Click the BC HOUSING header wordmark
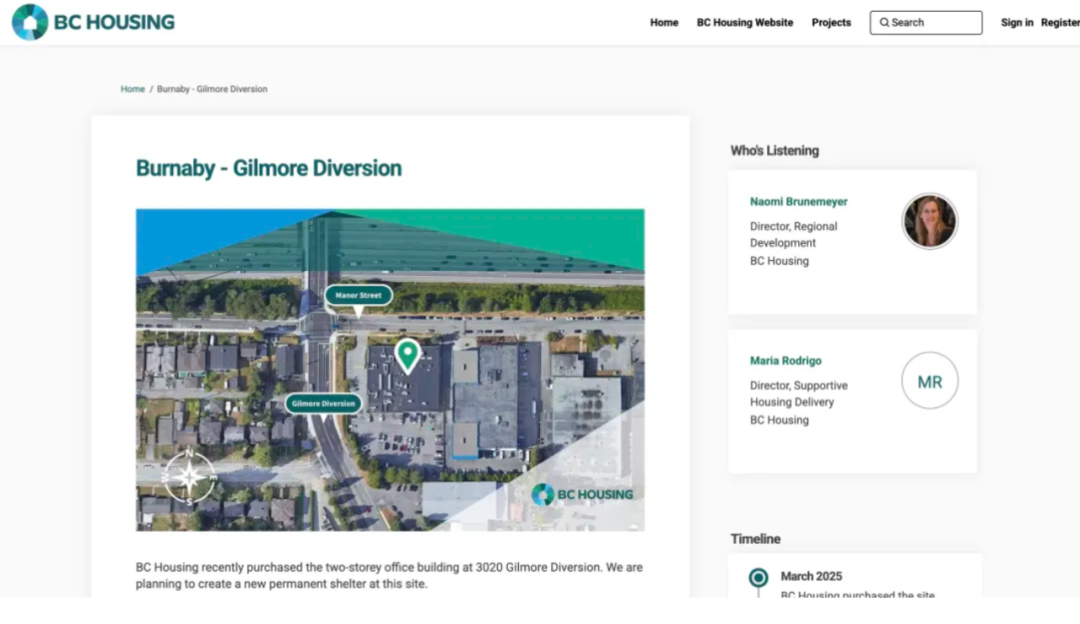This screenshot has height=624, width=1080. coord(114,22)
